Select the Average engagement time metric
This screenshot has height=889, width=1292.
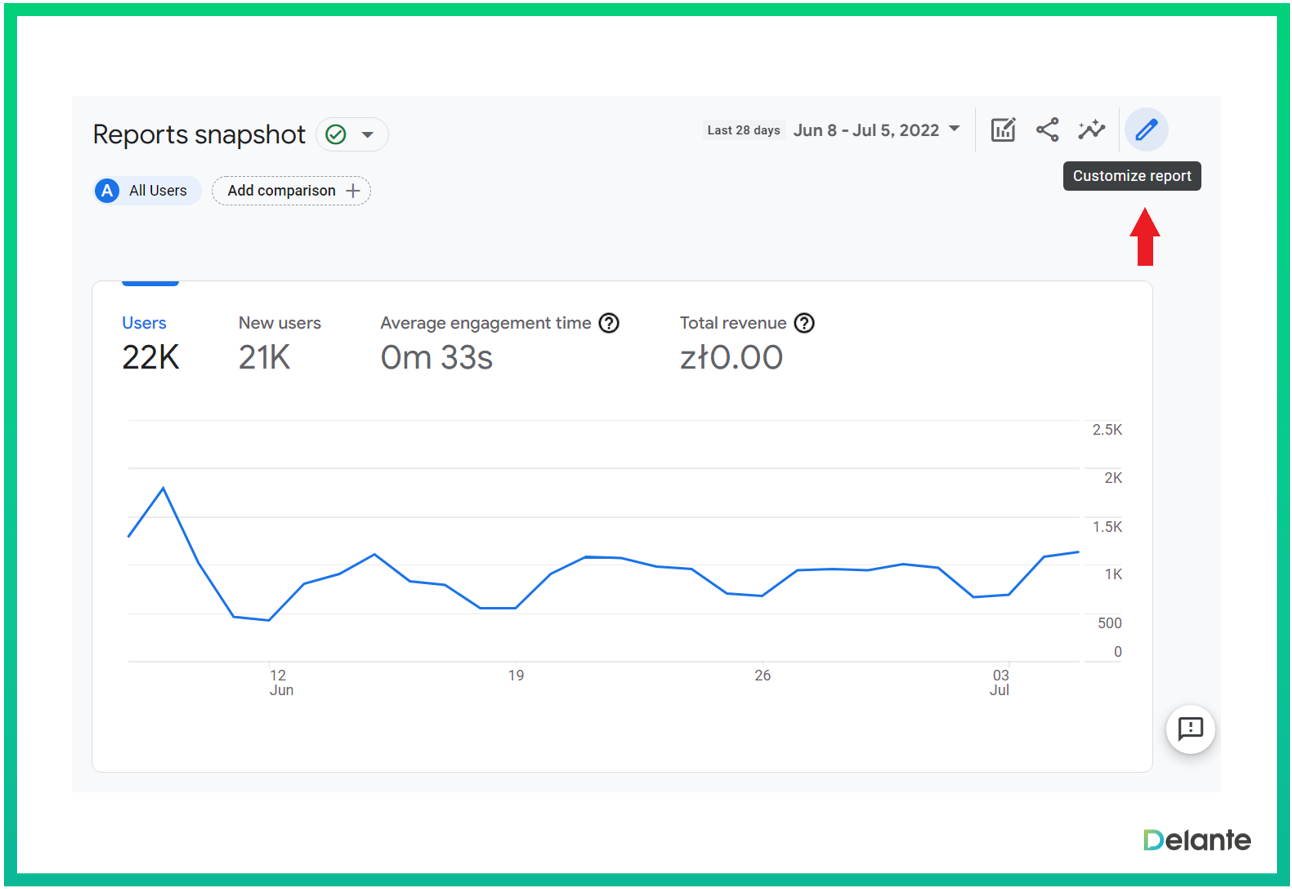click(485, 323)
